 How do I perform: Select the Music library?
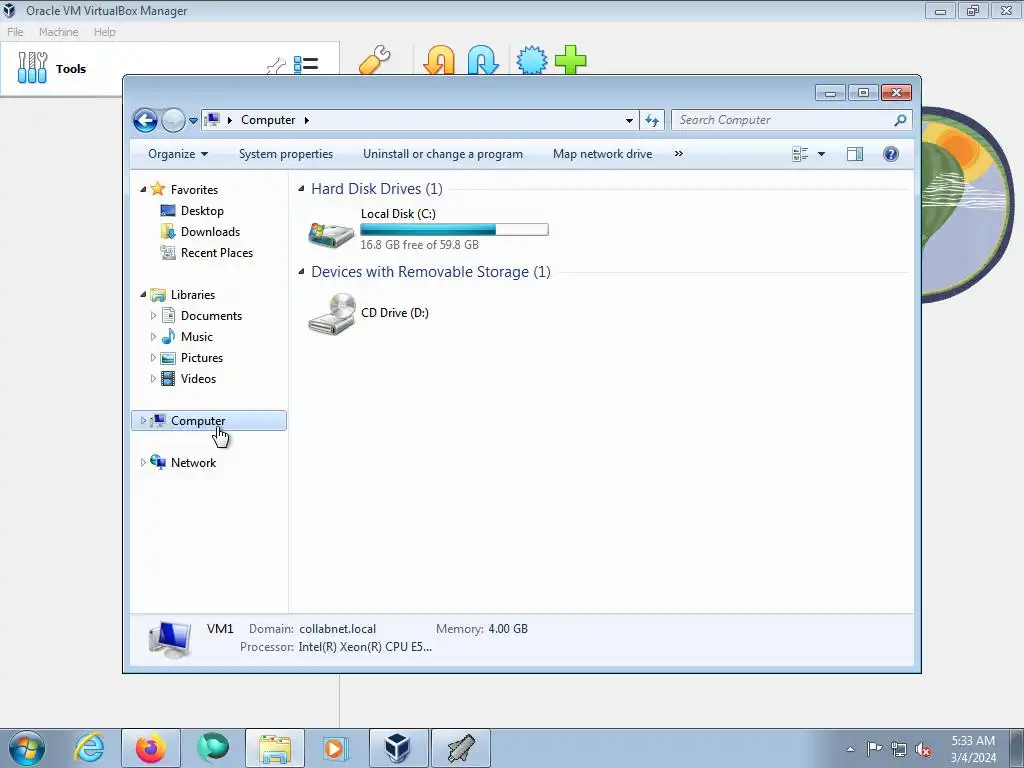(197, 337)
